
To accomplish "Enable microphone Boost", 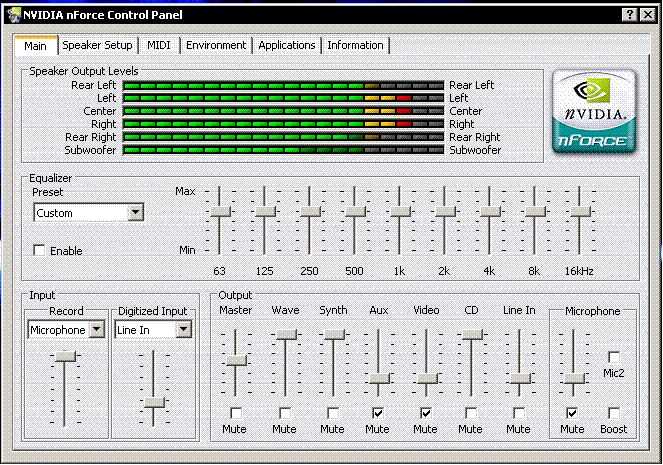I will pyautogui.click(x=614, y=413).
